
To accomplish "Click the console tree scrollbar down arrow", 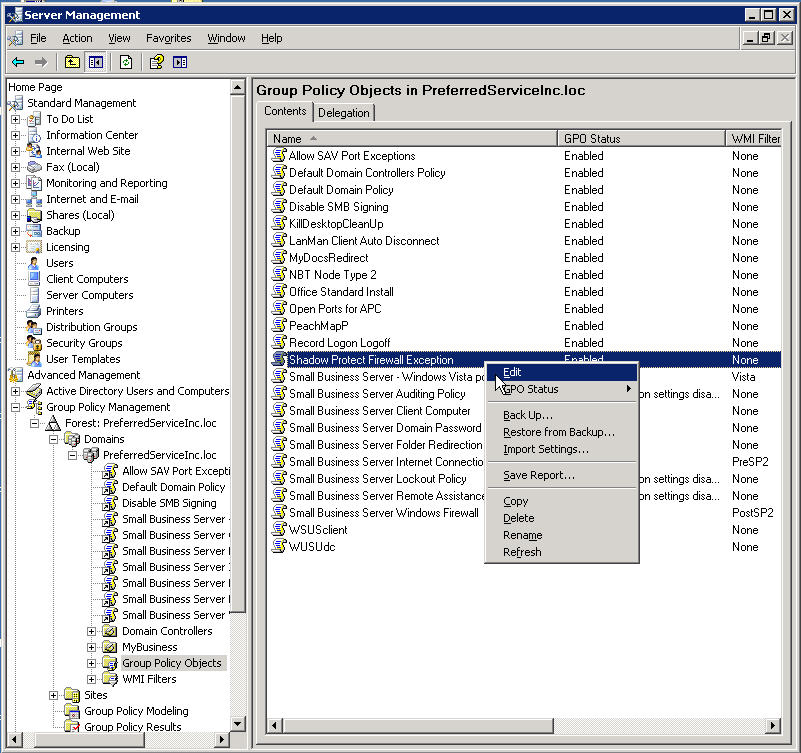I will (238, 723).
